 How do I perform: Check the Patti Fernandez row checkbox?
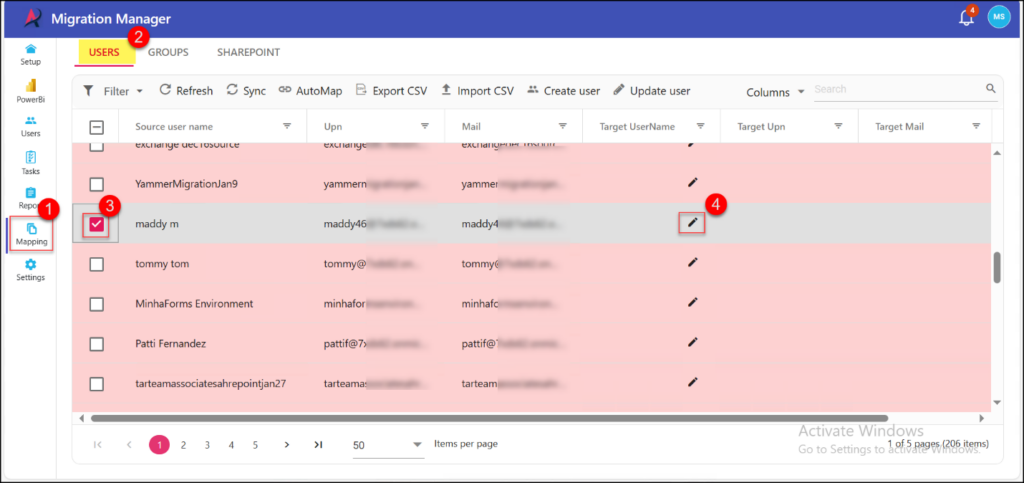coord(96,344)
